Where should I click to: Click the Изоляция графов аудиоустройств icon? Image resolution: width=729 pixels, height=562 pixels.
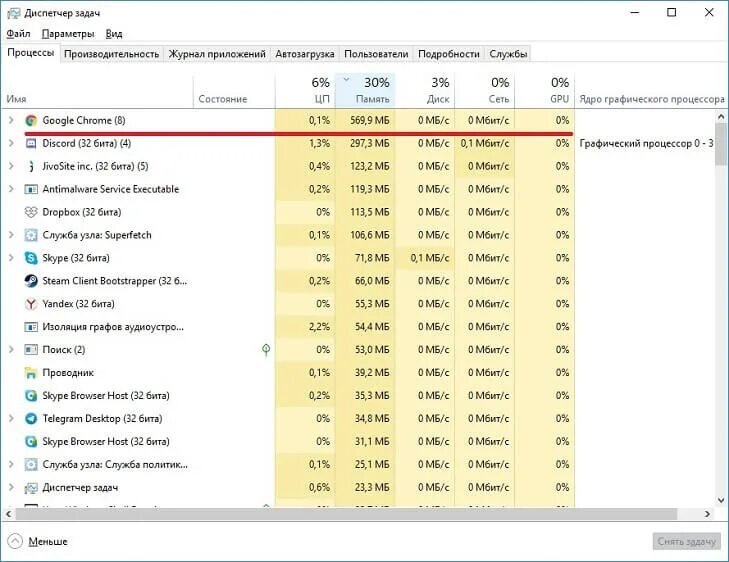coord(31,327)
